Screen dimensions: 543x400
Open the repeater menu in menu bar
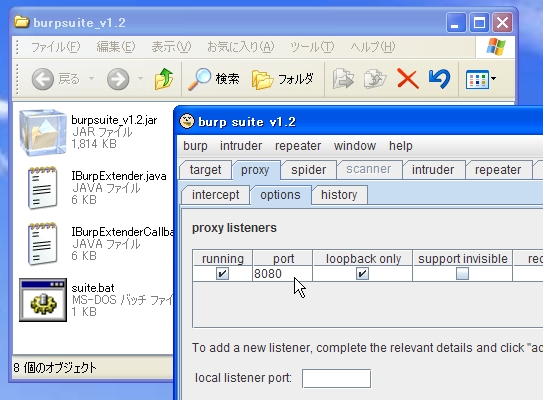point(298,146)
